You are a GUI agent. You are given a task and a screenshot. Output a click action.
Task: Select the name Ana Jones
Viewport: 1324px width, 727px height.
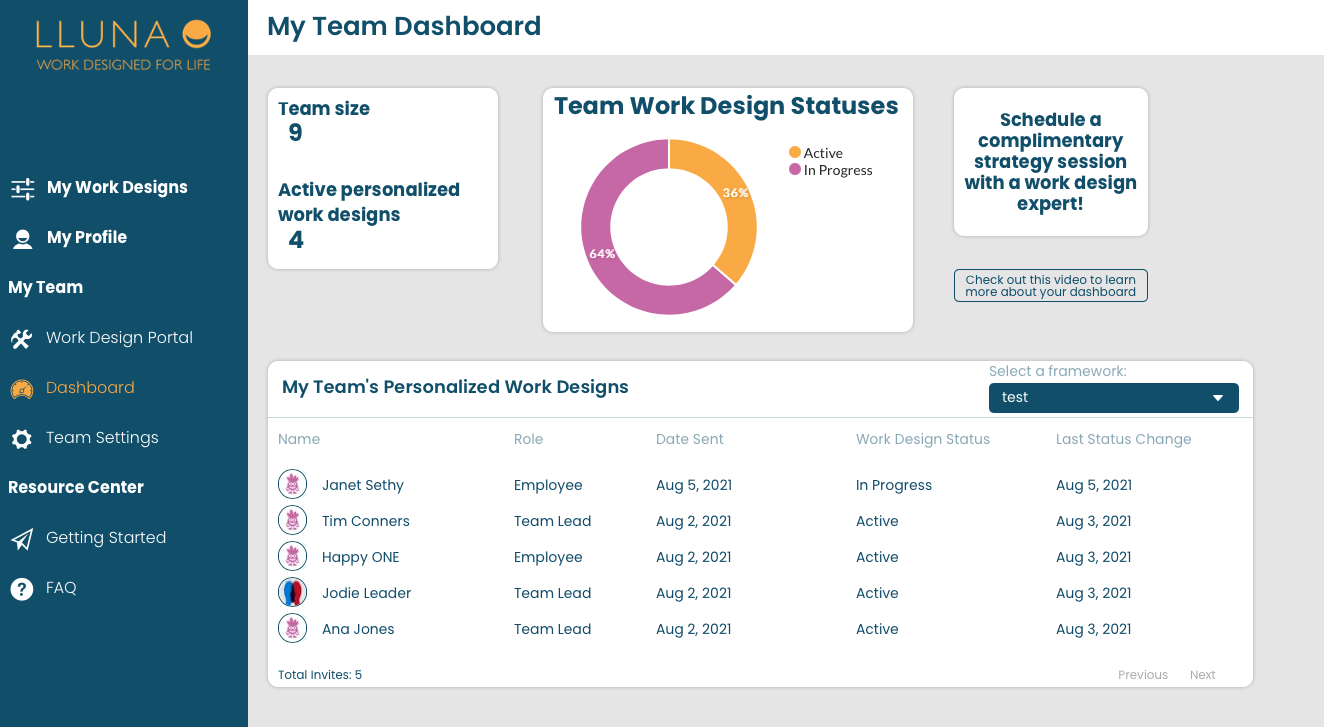358,629
